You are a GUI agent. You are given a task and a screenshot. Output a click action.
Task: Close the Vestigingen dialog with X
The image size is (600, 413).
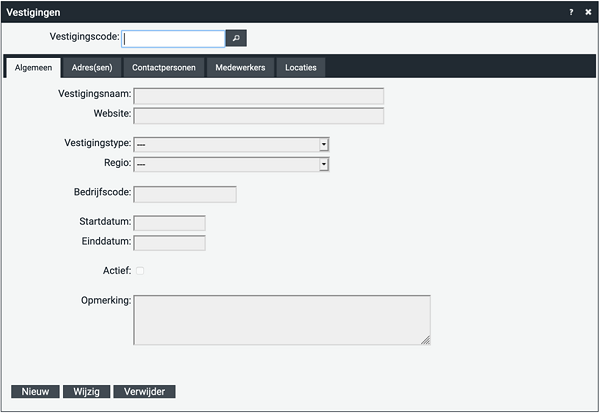click(588, 12)
